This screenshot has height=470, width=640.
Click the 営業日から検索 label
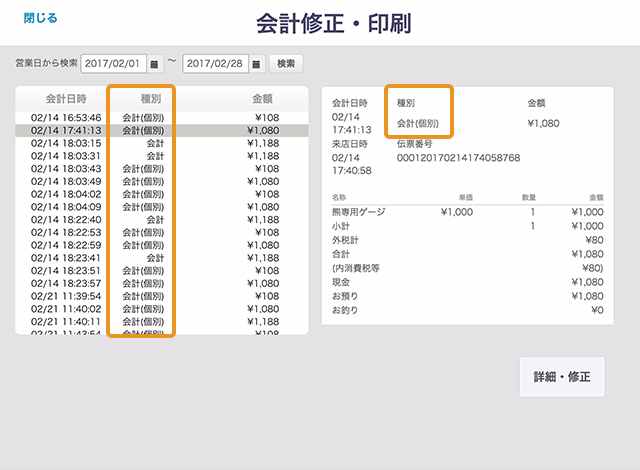tap(46, 63)
